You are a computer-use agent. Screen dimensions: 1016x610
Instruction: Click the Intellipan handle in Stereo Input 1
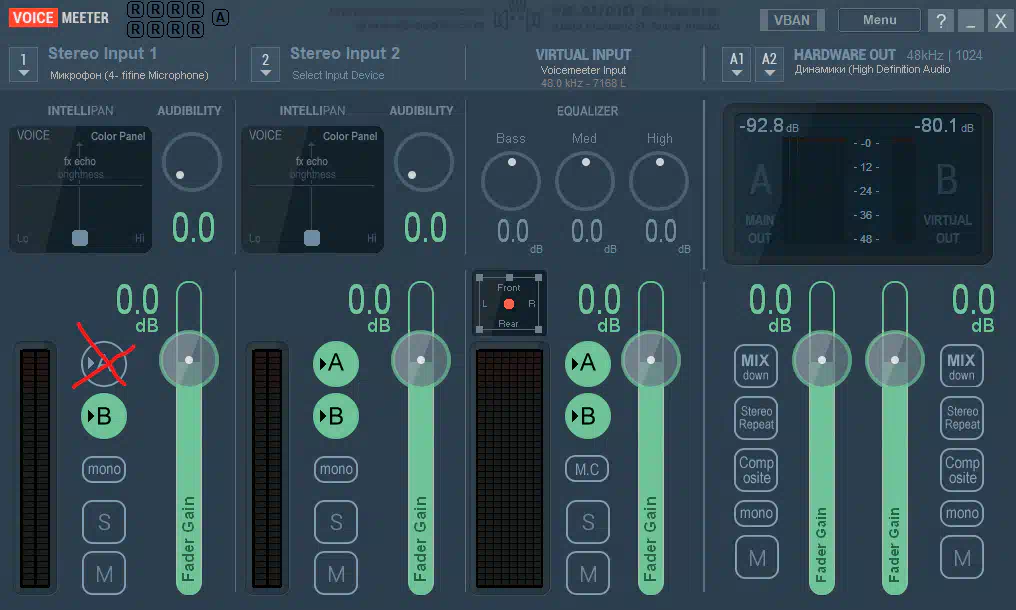coord(80,238)
